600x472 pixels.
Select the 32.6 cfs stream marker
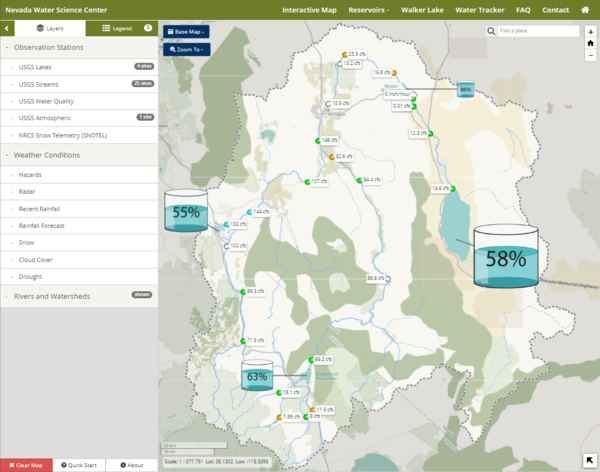coord(332,157)
